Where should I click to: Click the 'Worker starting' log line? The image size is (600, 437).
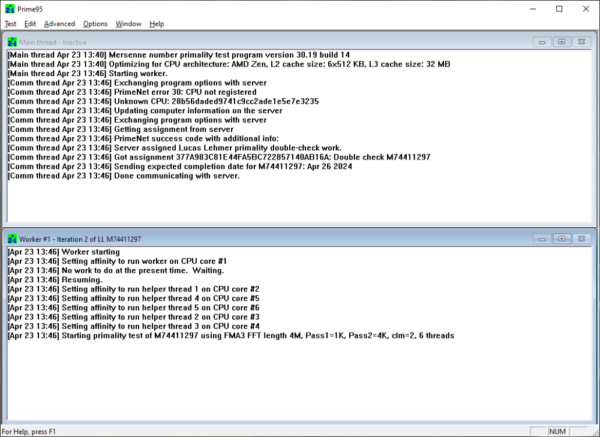(x=64, y=252)
